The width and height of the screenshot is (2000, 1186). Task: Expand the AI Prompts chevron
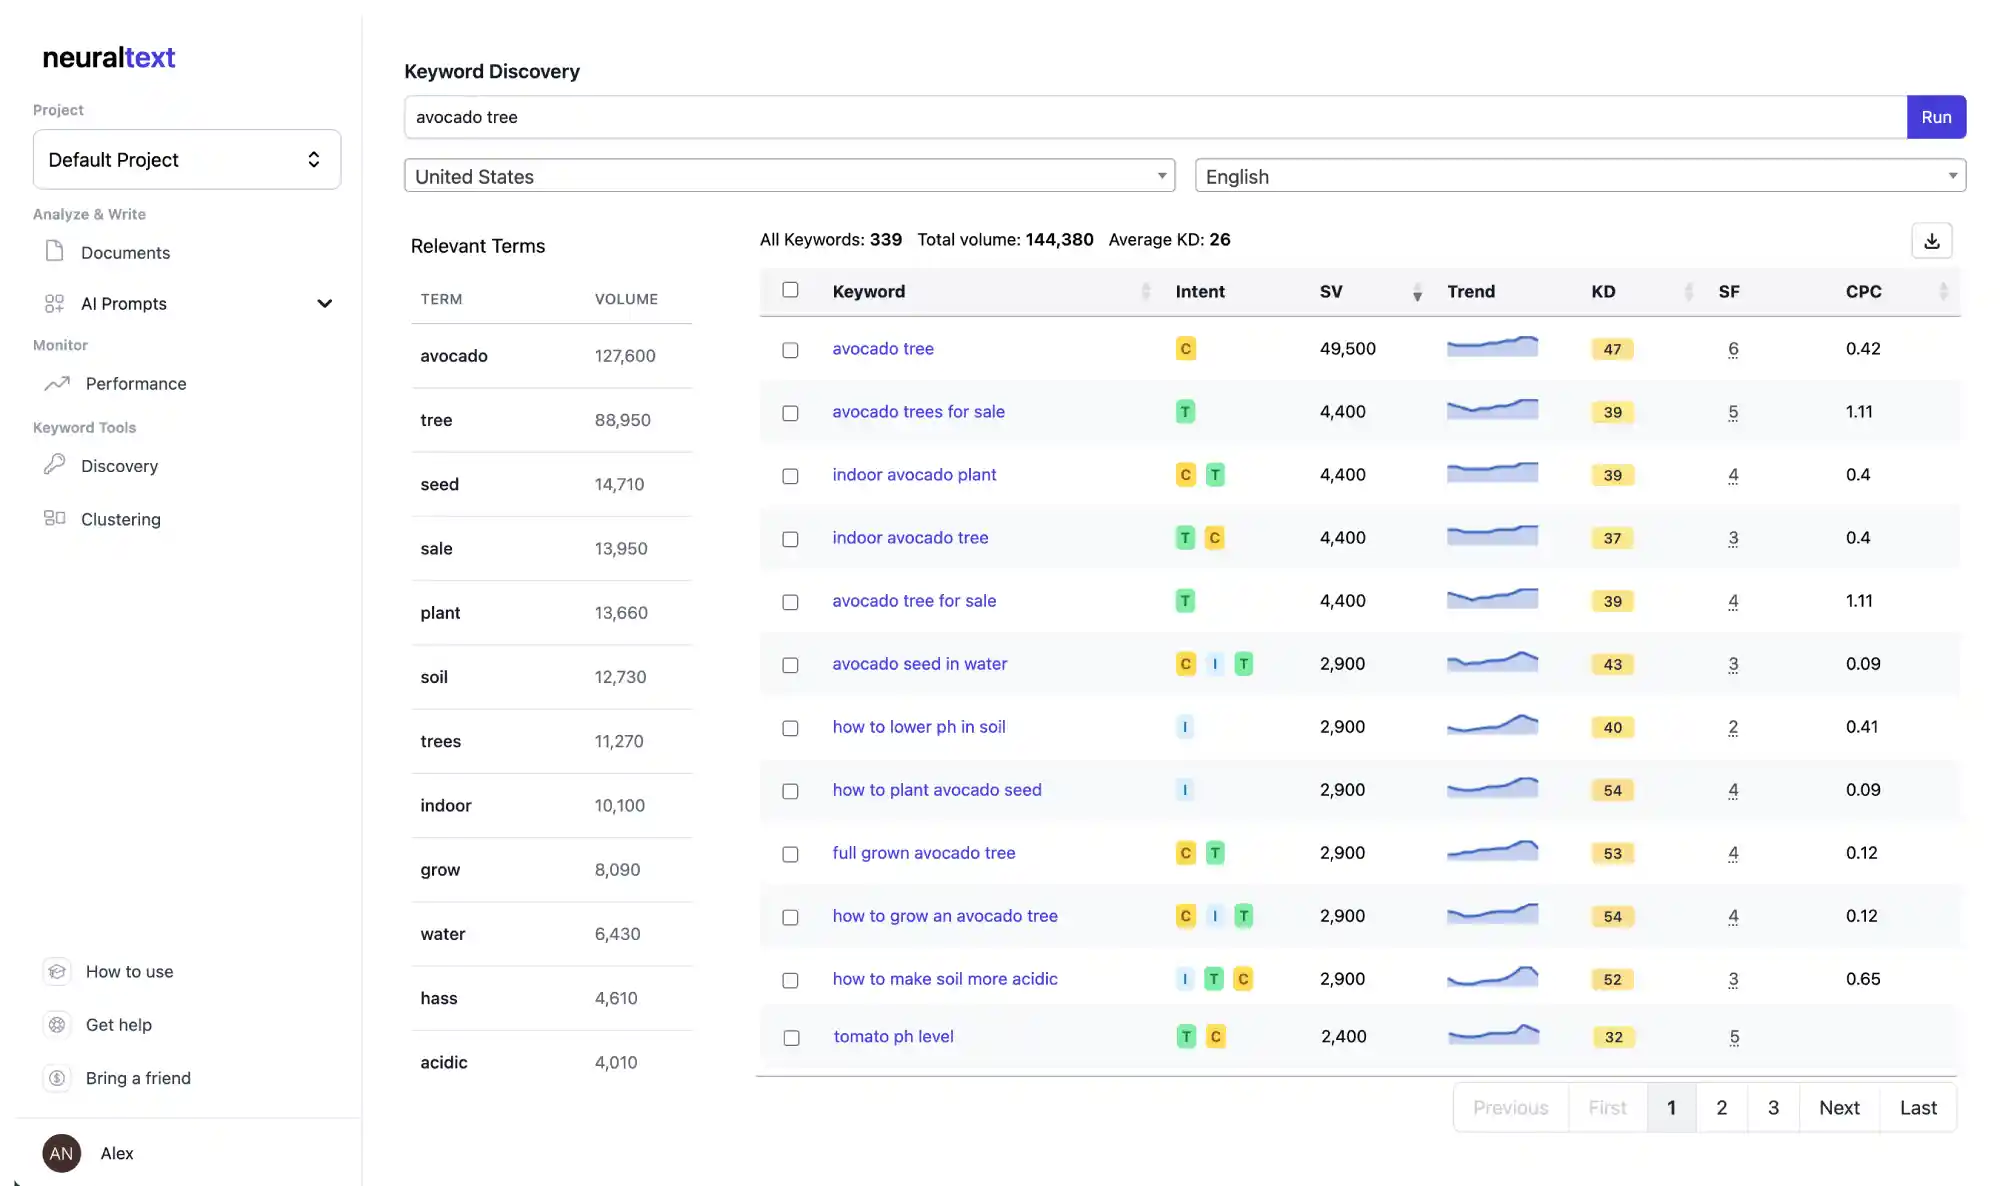[x=324, y=303]
